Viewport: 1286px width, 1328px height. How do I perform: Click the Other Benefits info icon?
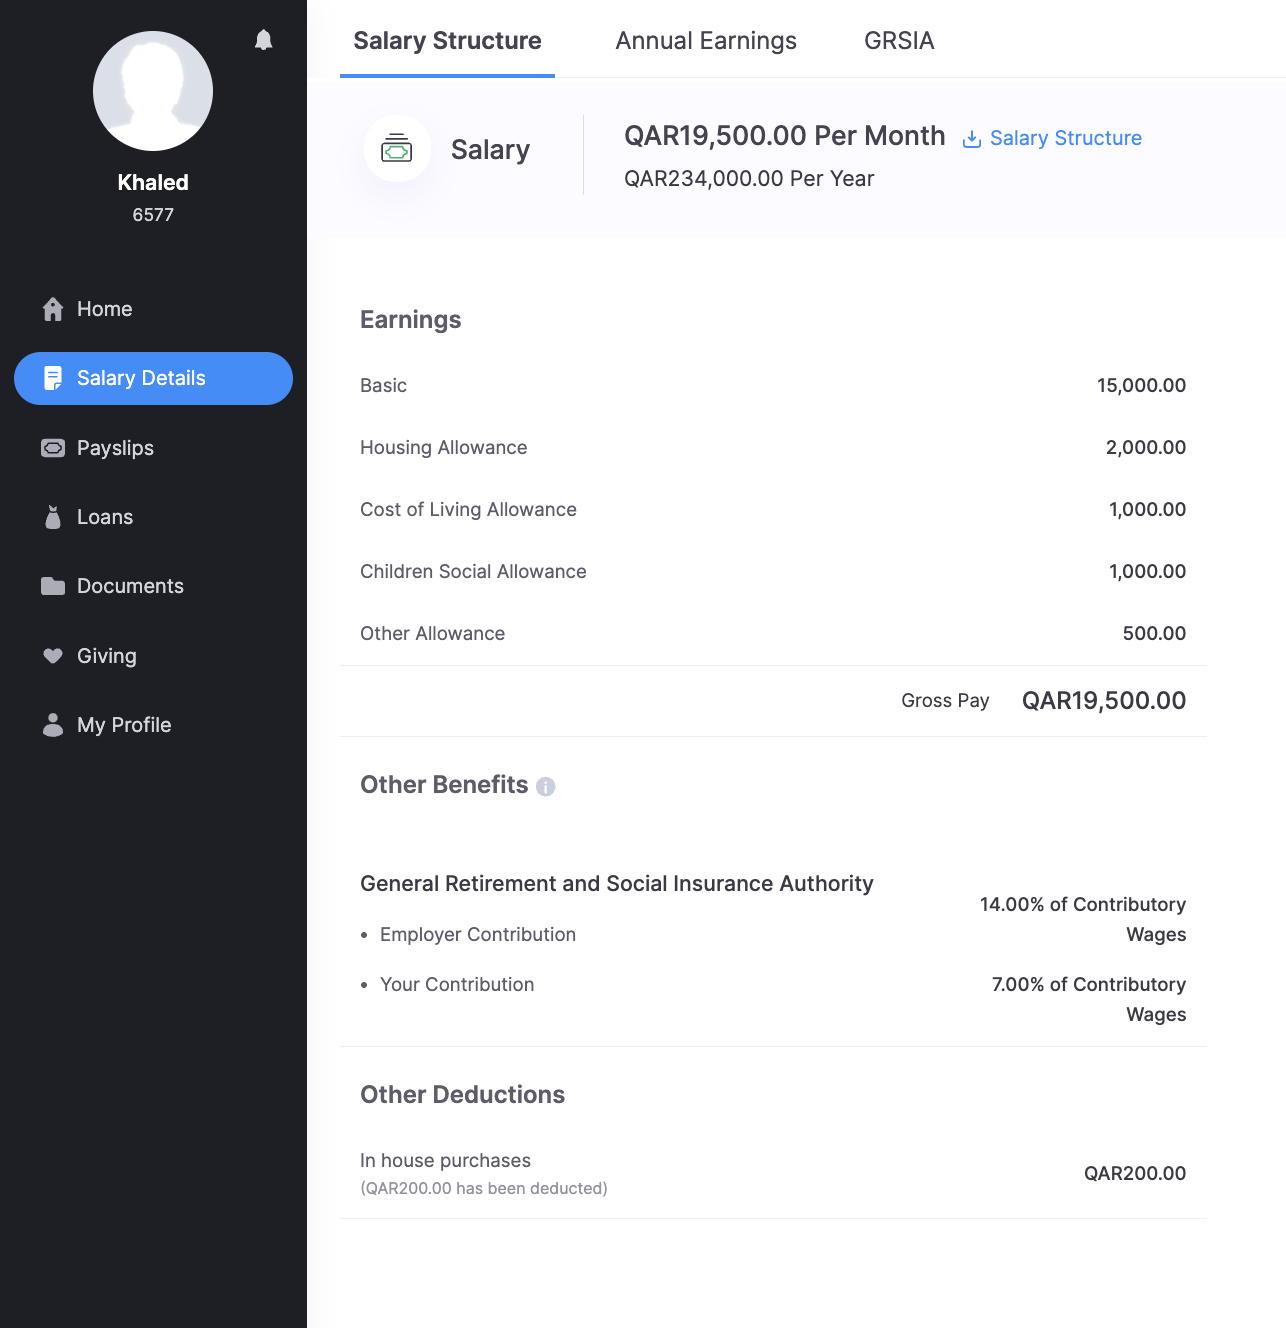click(545, 787)
